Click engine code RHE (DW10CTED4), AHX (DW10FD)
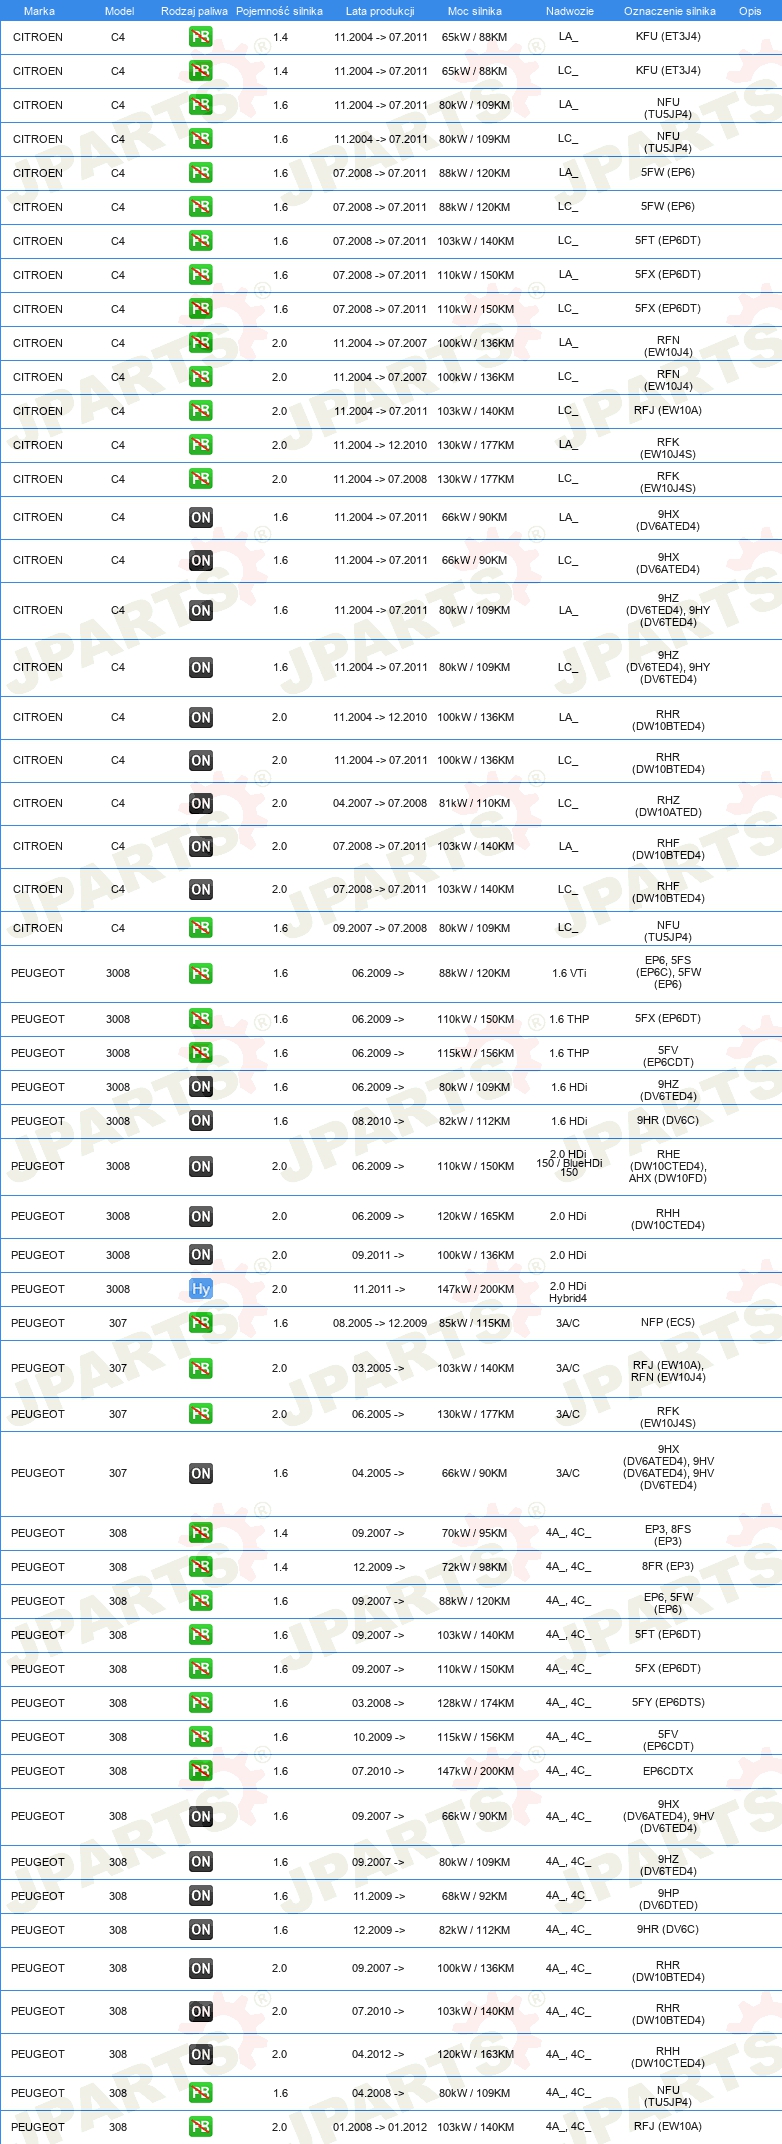This screenshot has width=782, height=2144. point(668,1166)
